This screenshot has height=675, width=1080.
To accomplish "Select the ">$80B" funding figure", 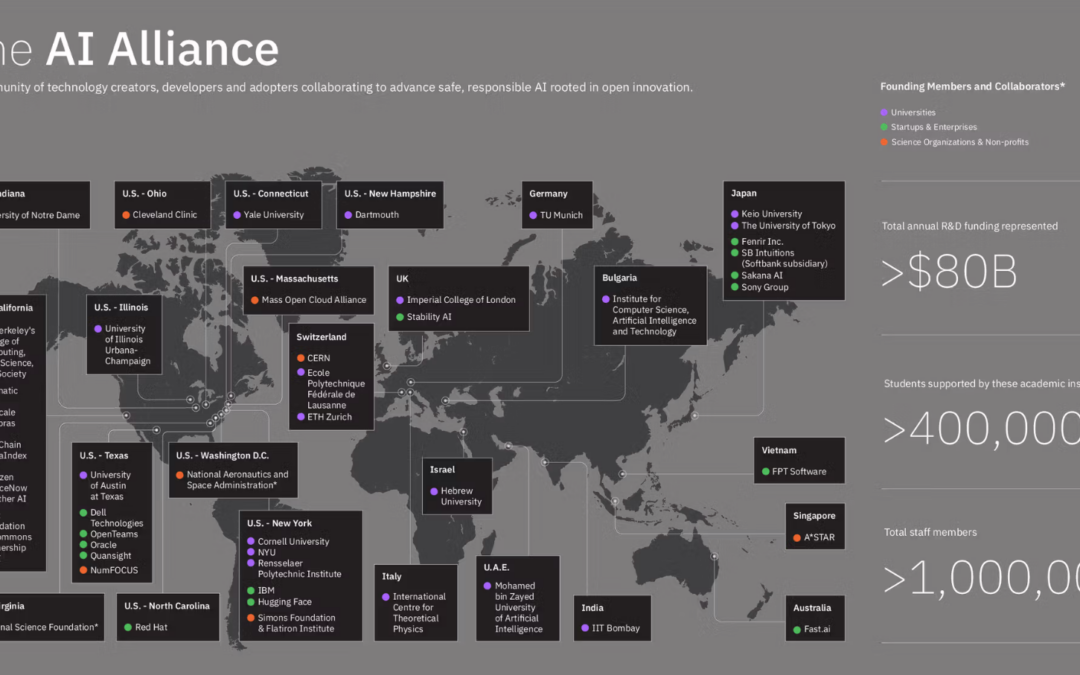I will point(949,271).
